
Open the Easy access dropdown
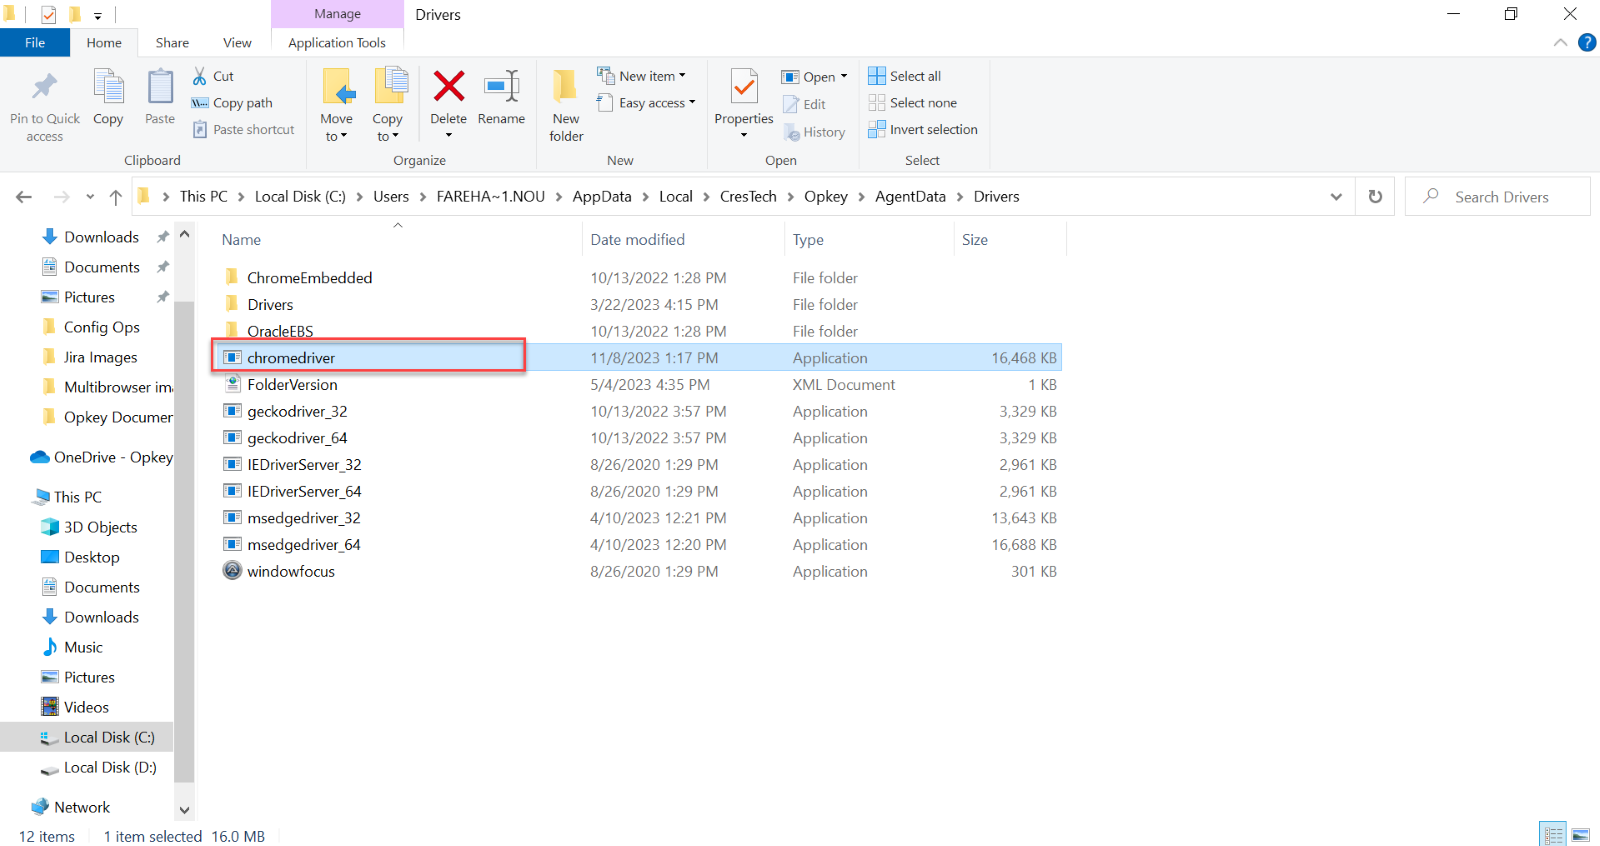646,103
